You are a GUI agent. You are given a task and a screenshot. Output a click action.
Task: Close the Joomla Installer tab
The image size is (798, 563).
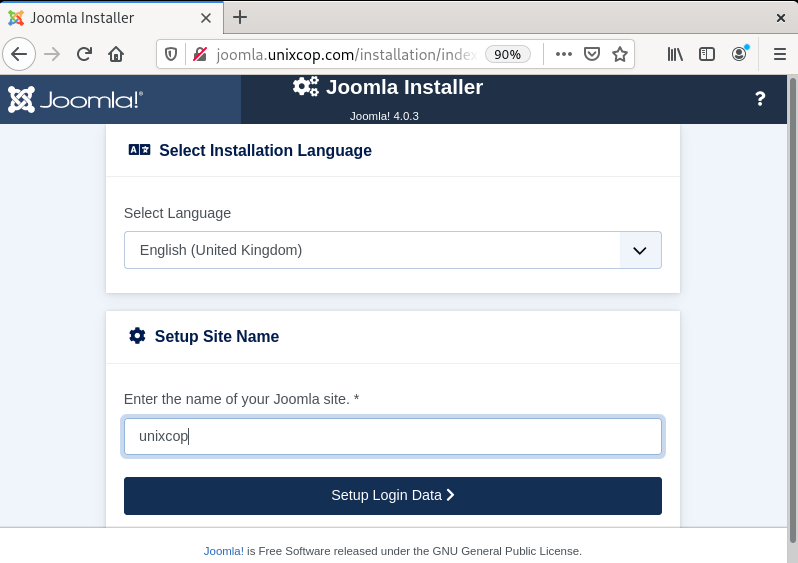pos(206,18)
